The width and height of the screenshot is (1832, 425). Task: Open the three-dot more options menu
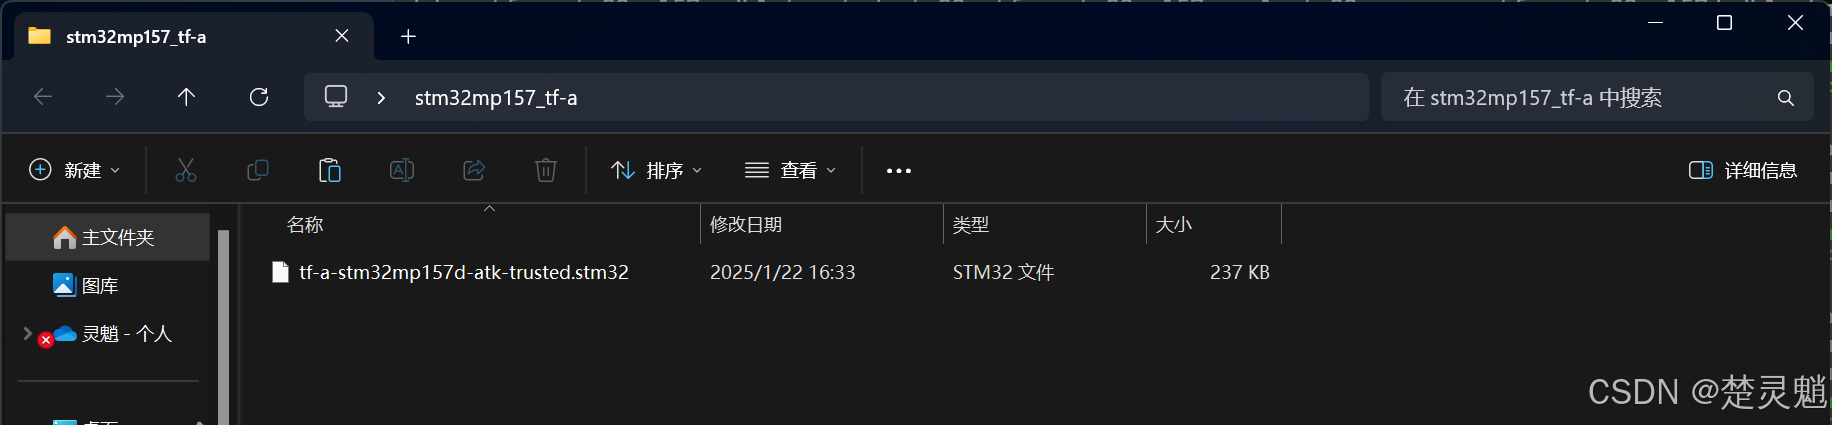pyautogui.click(x=899, y=171)
